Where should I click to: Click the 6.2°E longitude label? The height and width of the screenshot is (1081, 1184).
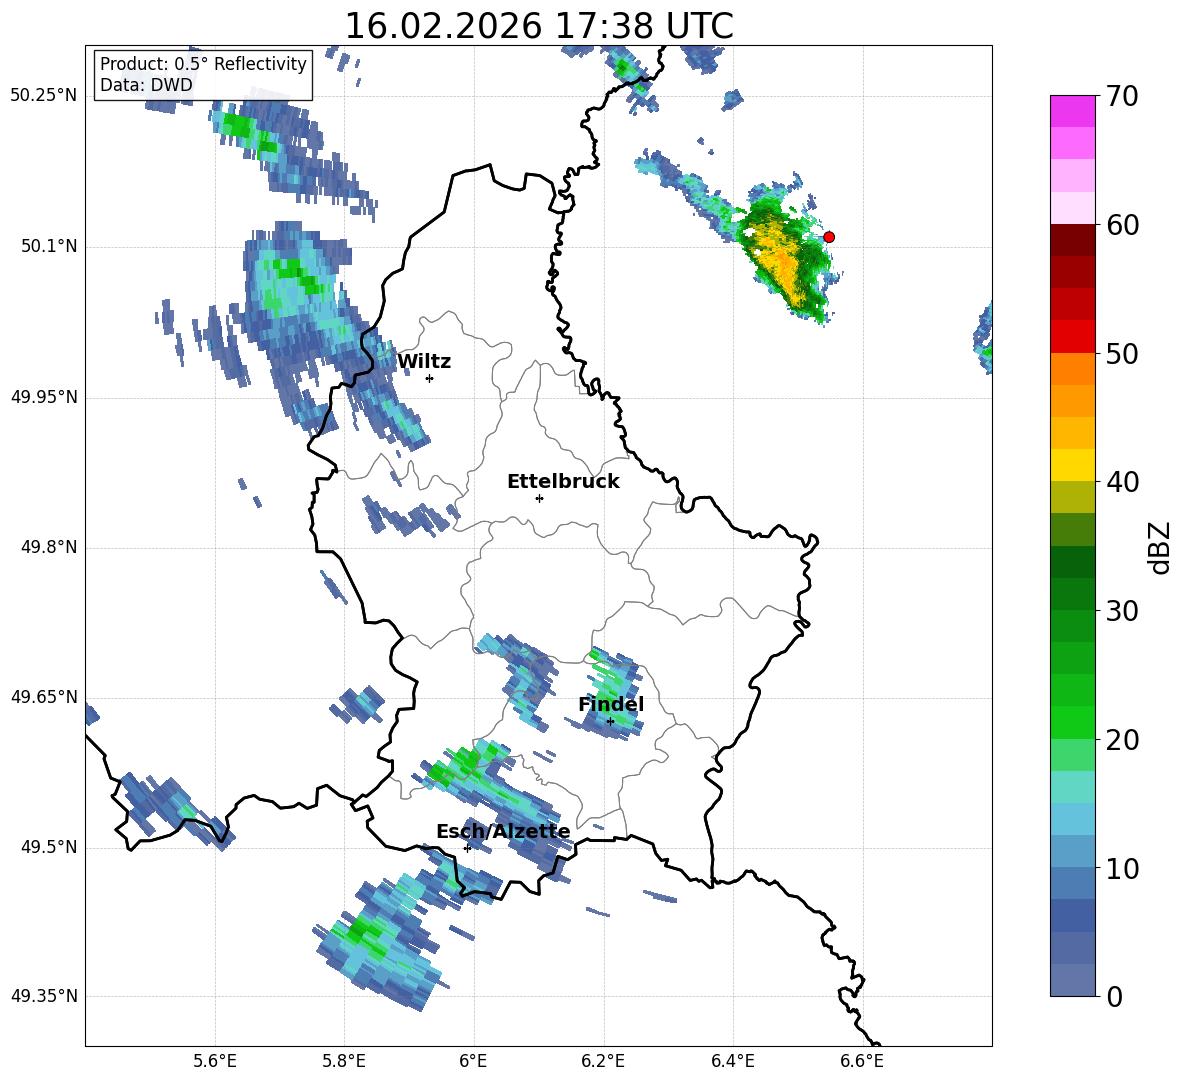coord(603,1061)
